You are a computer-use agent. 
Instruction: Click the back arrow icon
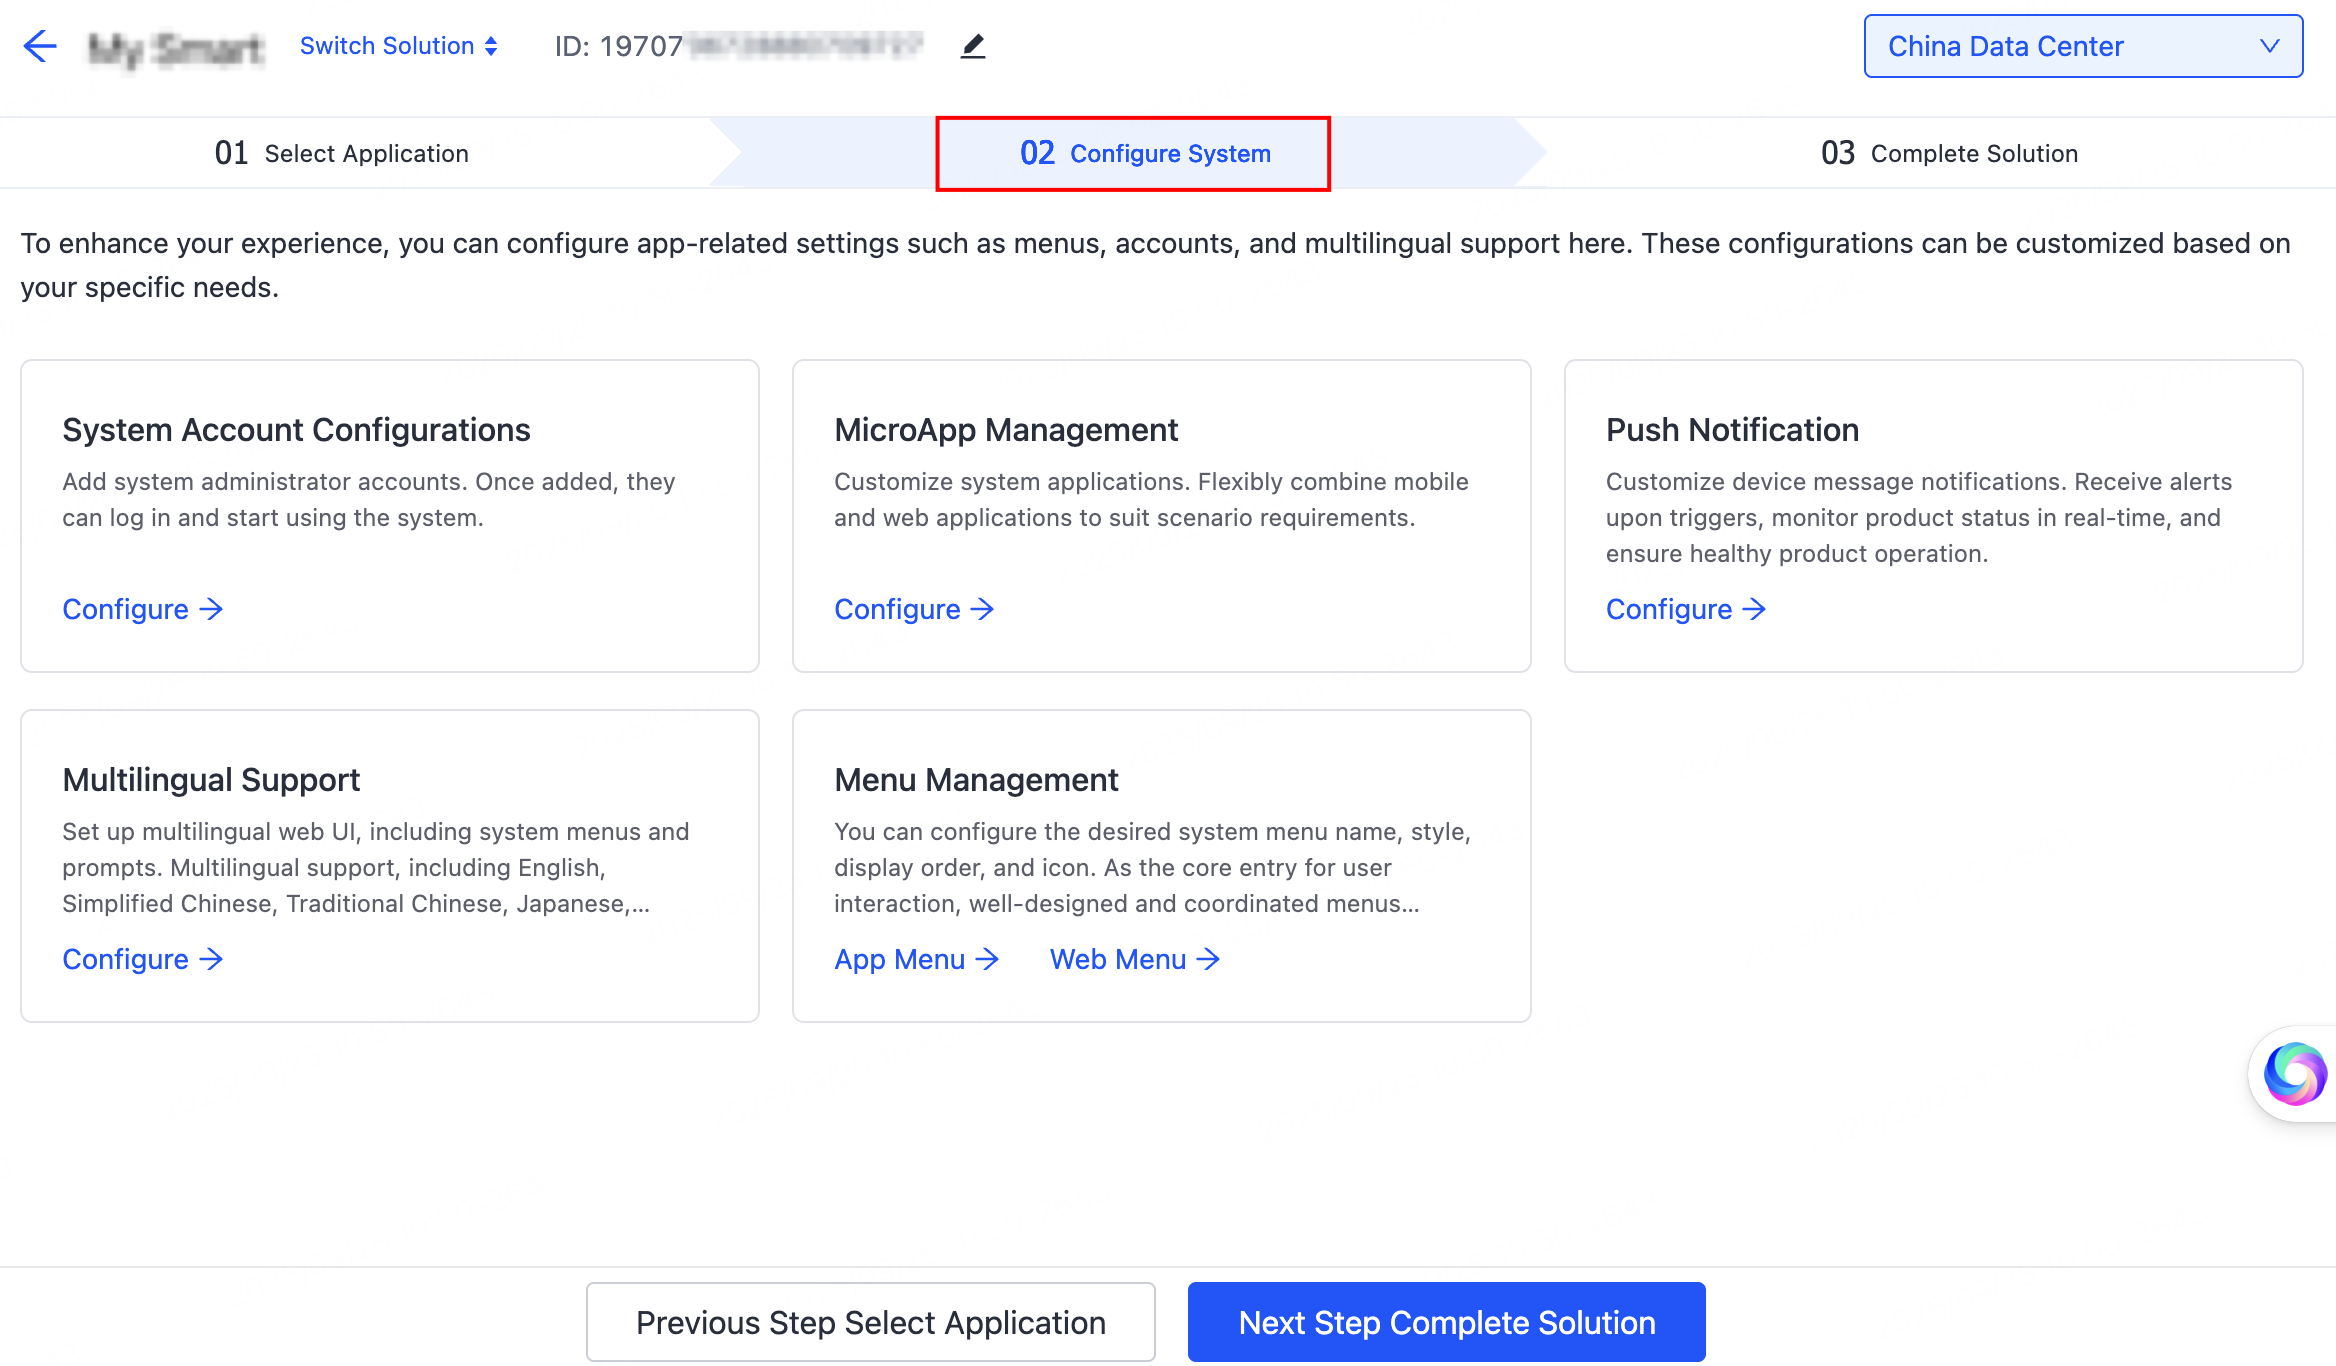click(40, 46)
